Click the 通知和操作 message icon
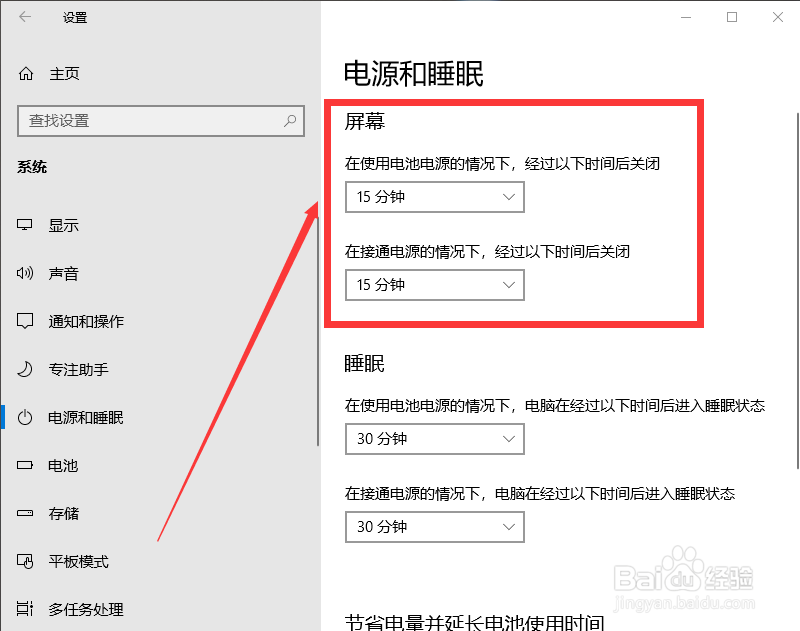800x631 pixels. click(x=24, y=321)
